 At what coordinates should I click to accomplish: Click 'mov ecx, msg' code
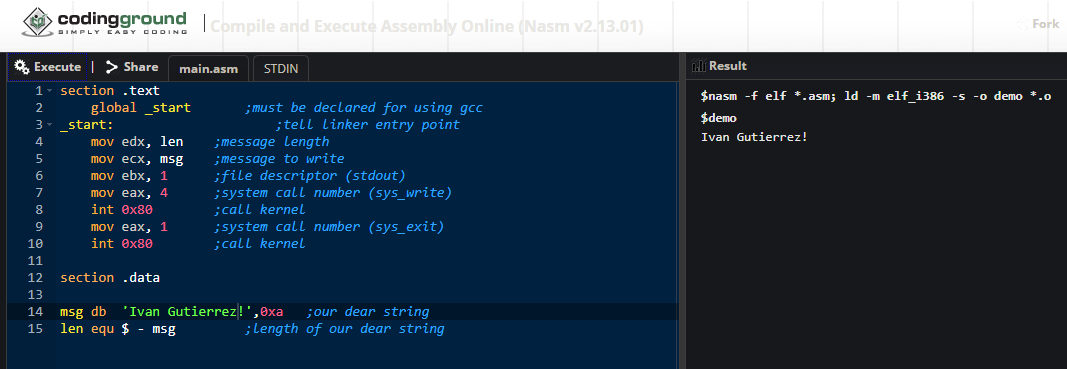[137, 159]
